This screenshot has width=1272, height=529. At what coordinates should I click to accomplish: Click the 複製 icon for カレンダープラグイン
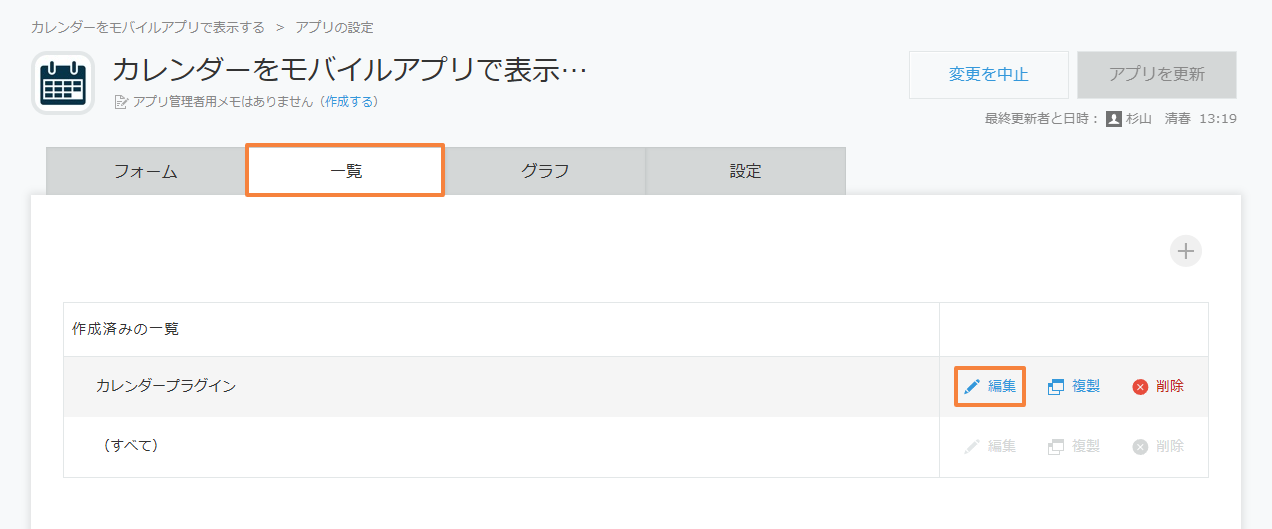click(x=1056, y=387)
